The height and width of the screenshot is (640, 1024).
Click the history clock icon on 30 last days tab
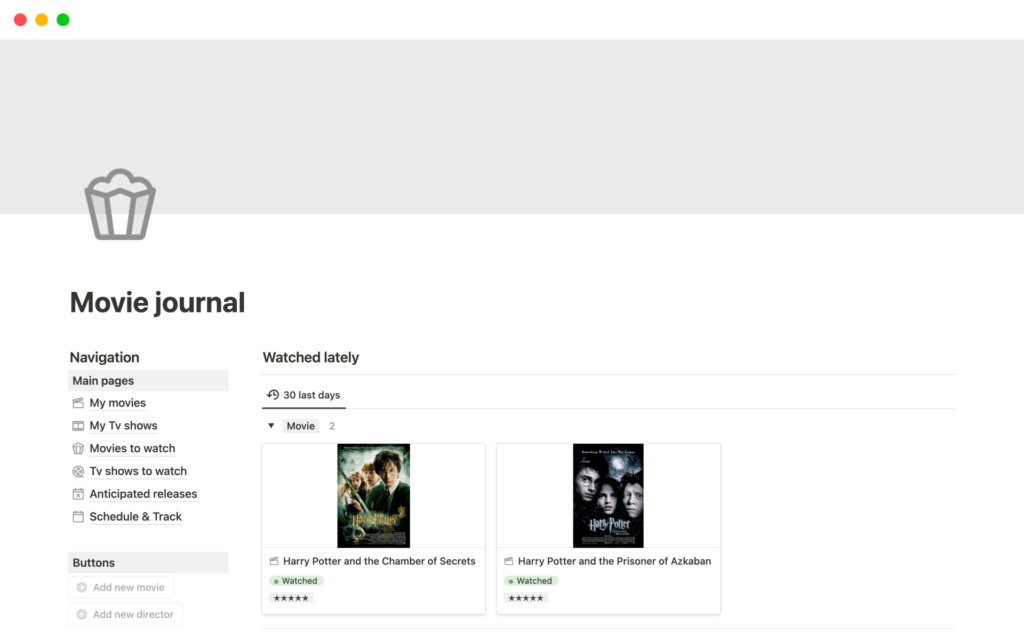273,394
